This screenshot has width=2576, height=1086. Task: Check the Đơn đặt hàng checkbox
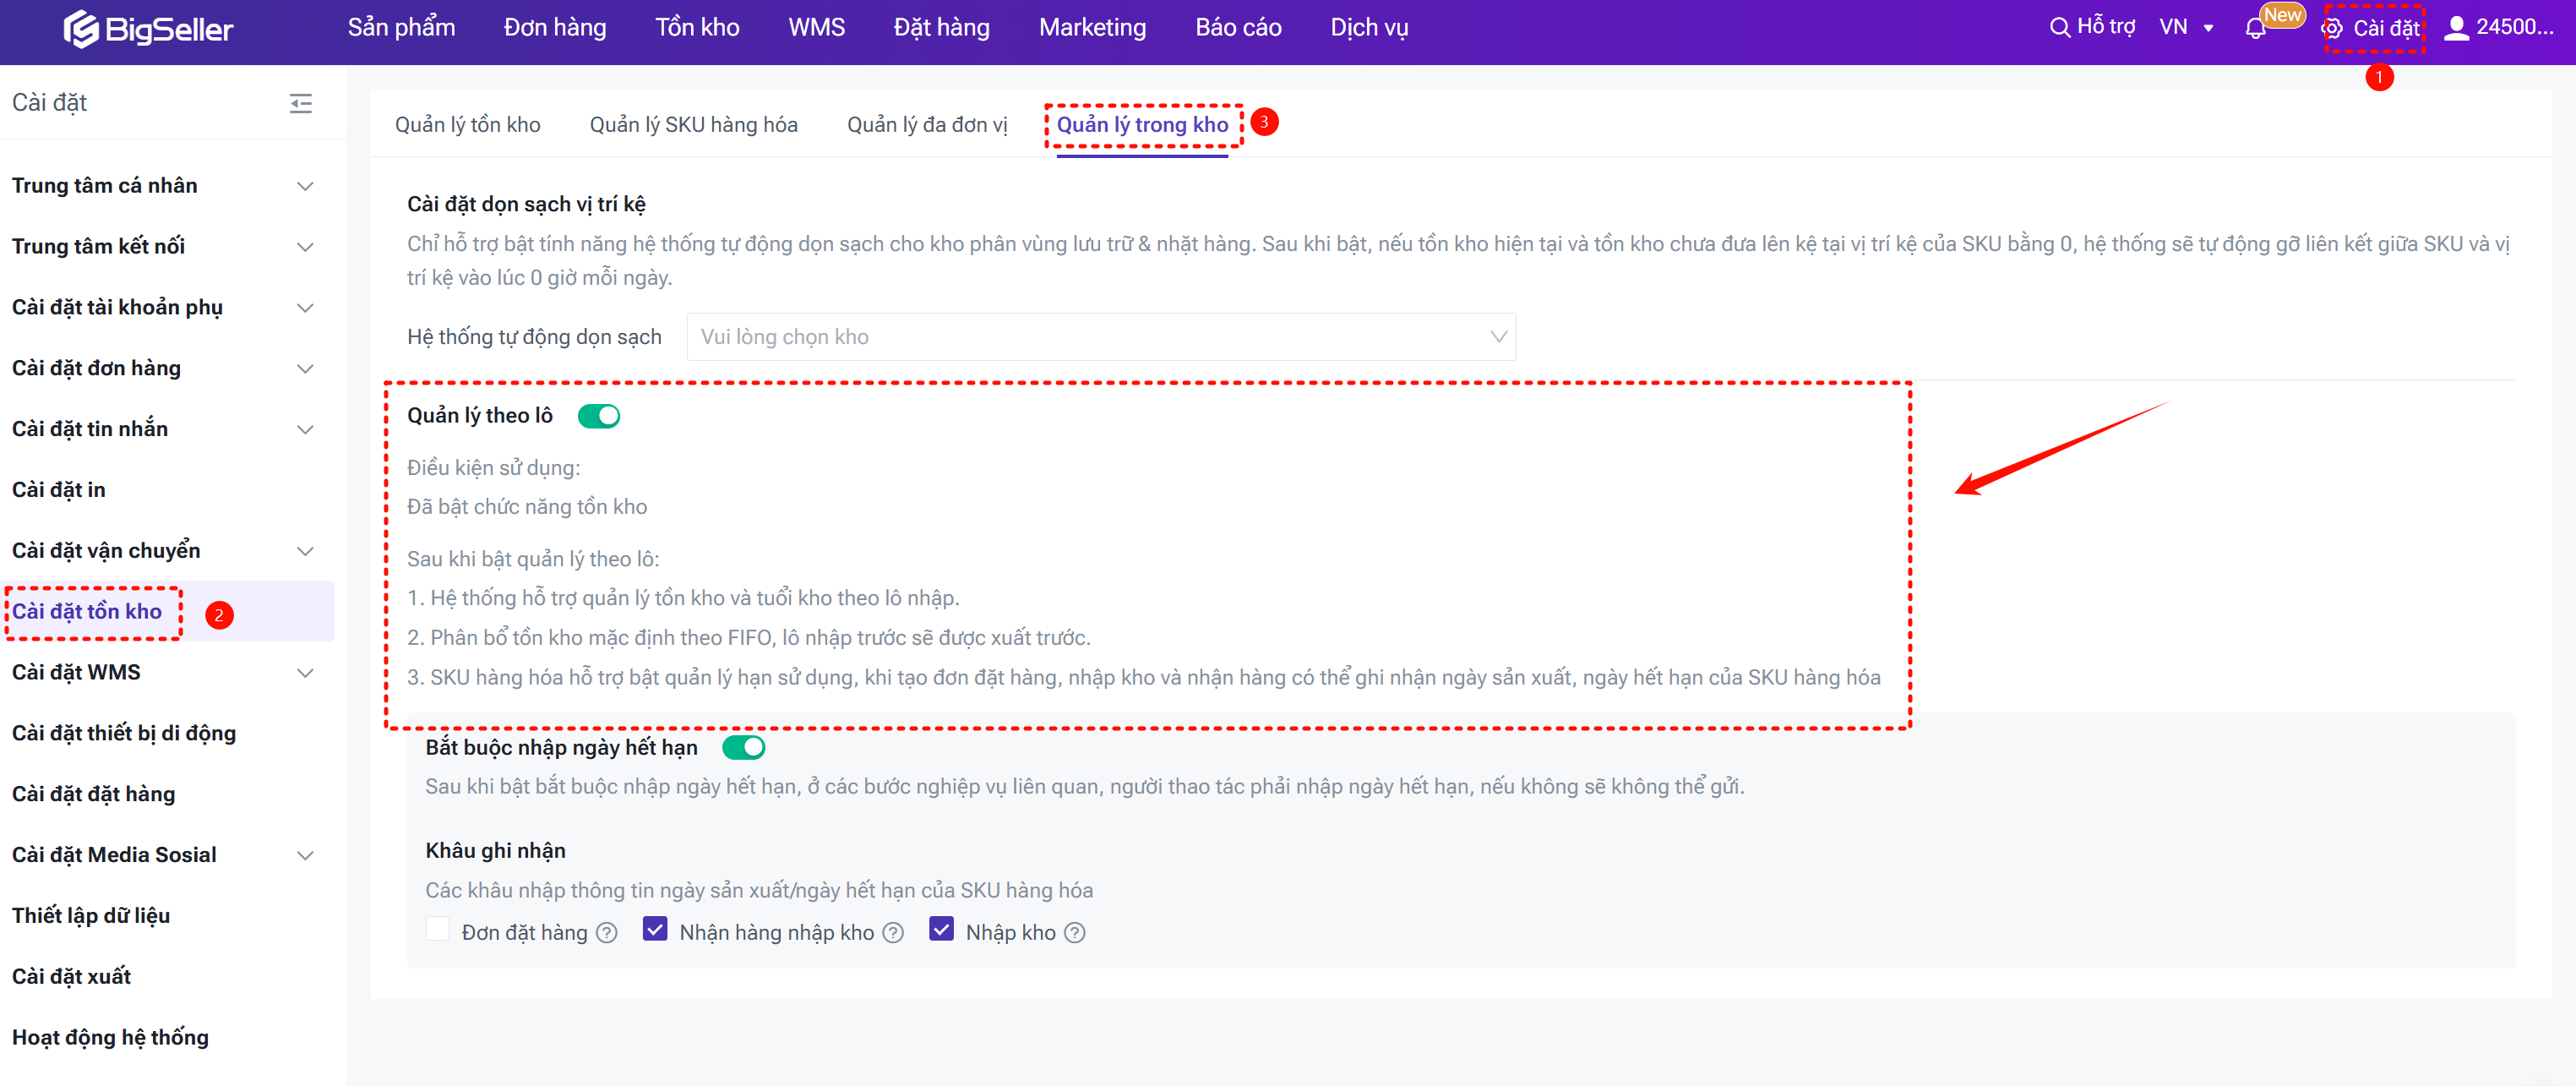(x=438, y=930)
